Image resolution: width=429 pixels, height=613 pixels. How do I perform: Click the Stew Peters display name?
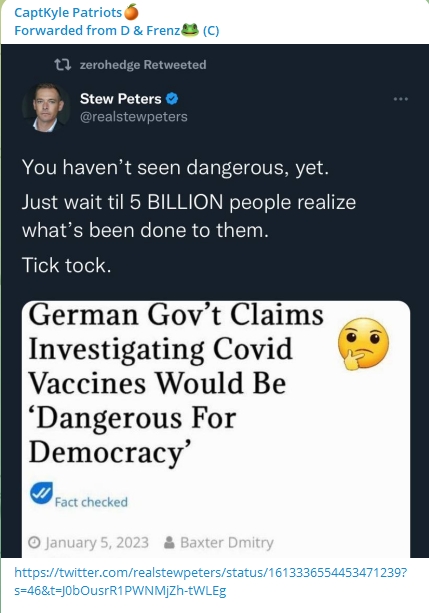(x=120, y=99)
